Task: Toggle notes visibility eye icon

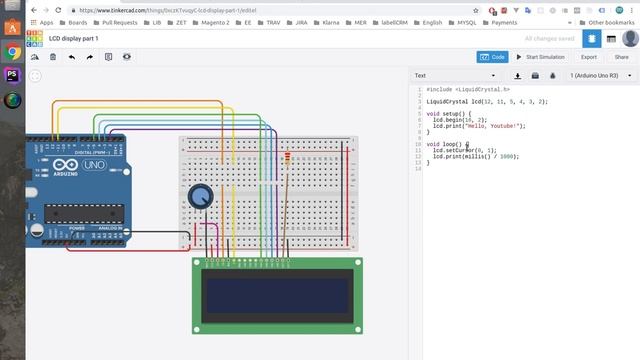Action: (127, 57)
